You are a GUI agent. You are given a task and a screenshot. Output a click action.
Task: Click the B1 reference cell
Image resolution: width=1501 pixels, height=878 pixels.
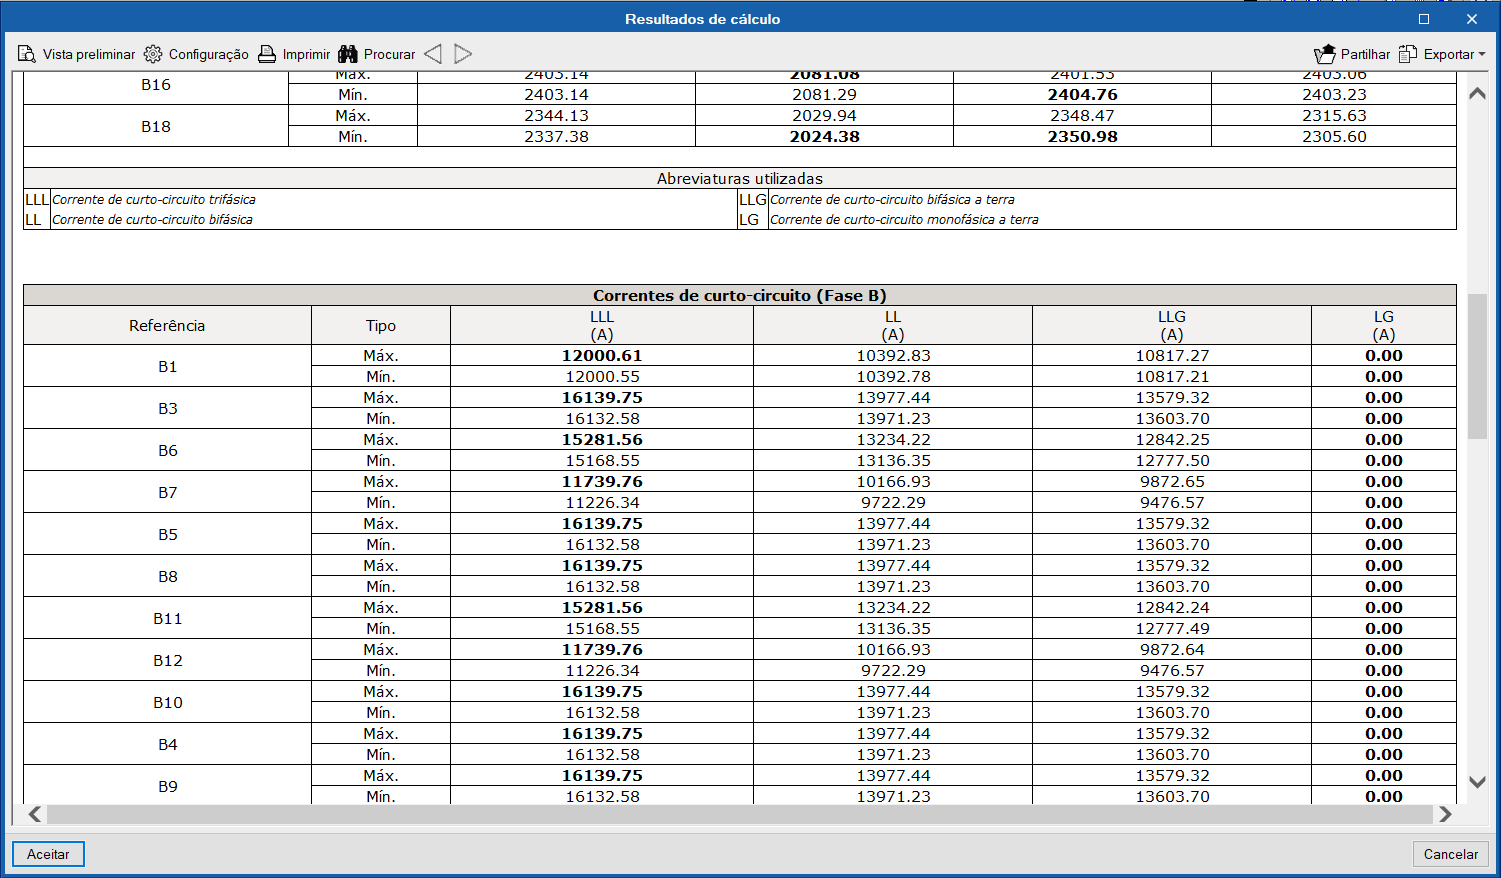(167, 366)
